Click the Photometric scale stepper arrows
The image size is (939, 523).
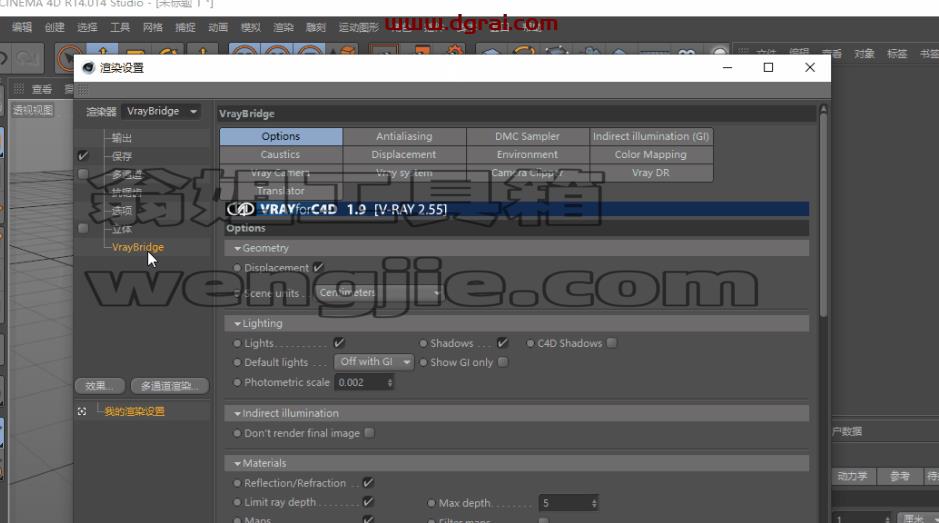click(x=390, y=382)
